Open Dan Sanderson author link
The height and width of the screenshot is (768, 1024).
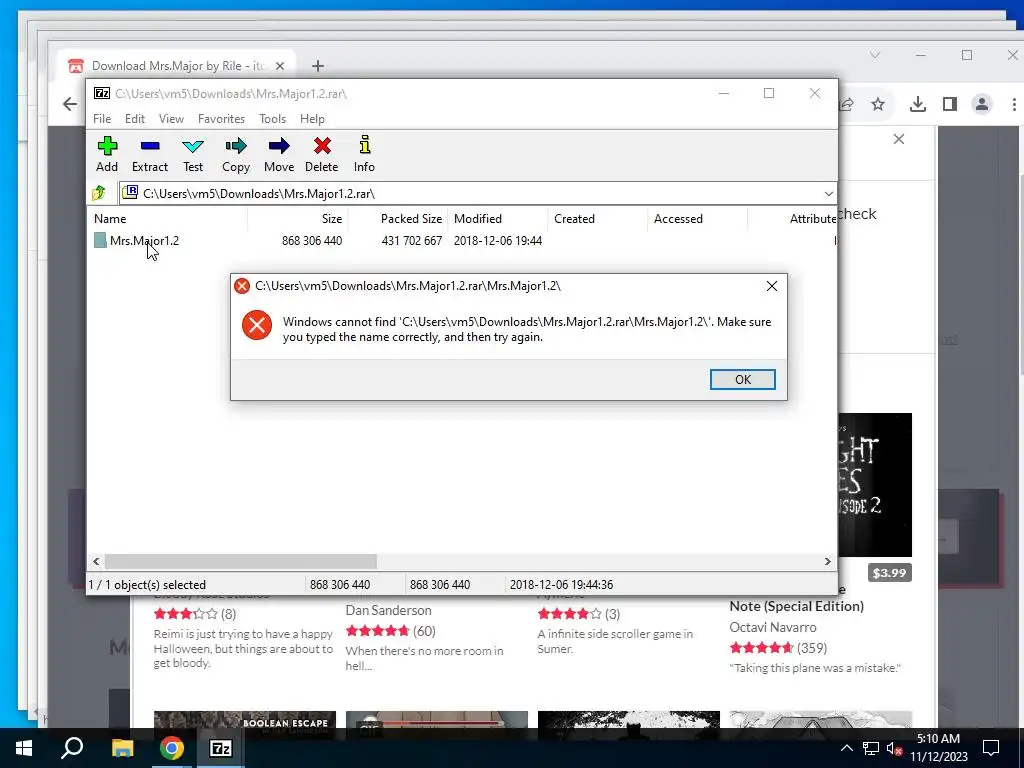point(389,611)
